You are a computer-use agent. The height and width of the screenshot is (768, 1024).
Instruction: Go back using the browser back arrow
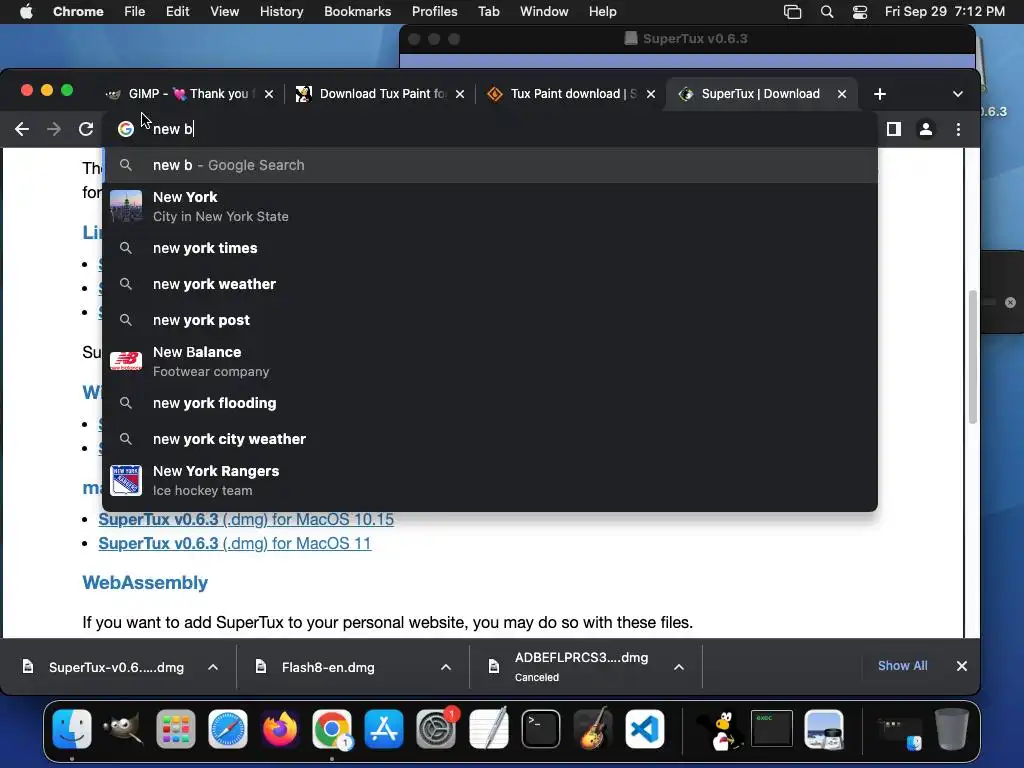[22, 129]
